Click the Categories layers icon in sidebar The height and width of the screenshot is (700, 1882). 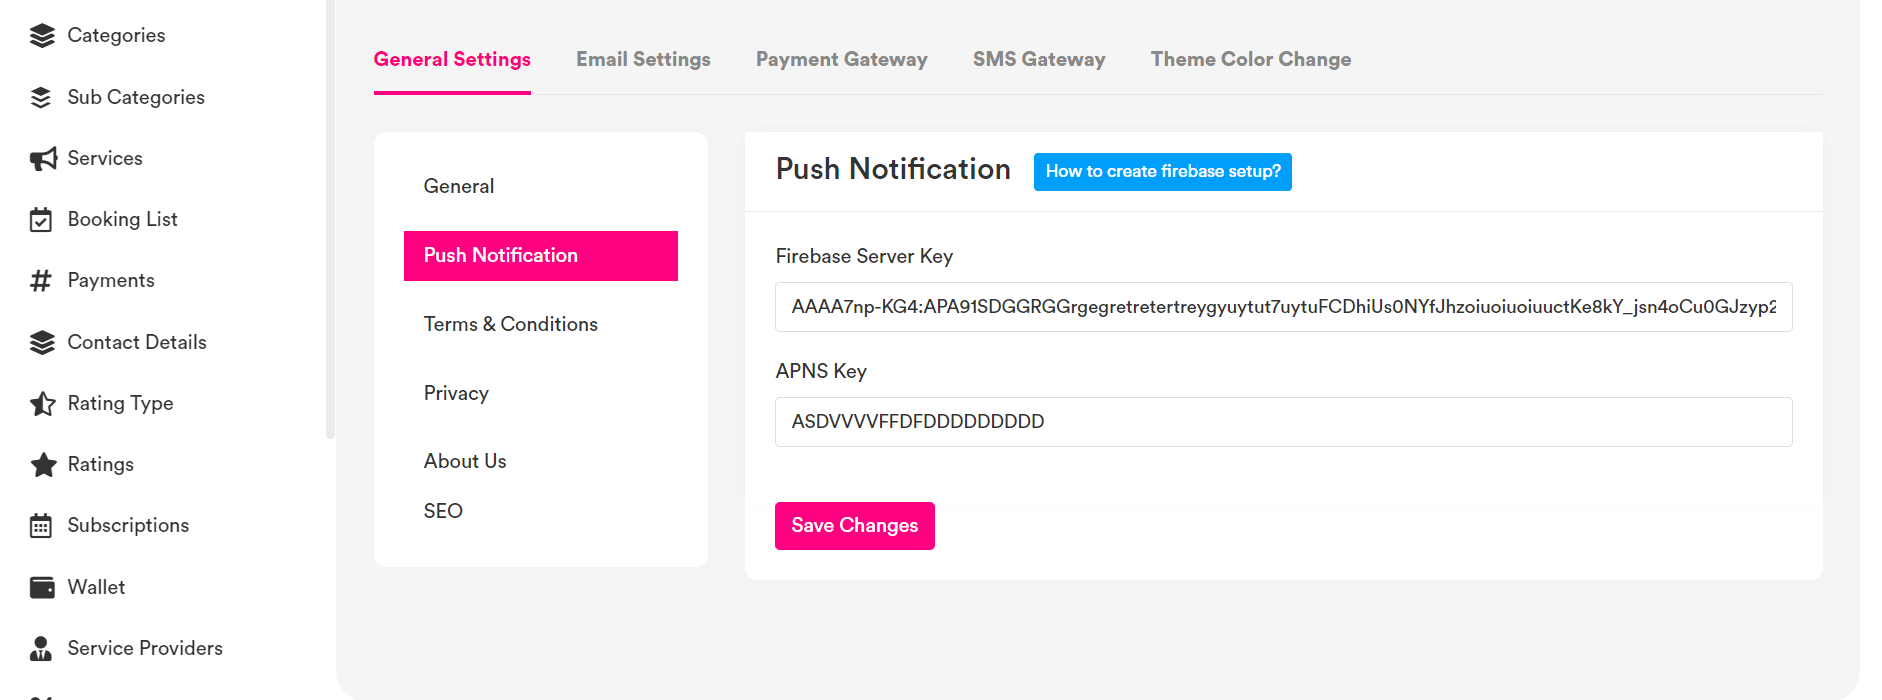(42, 36)
